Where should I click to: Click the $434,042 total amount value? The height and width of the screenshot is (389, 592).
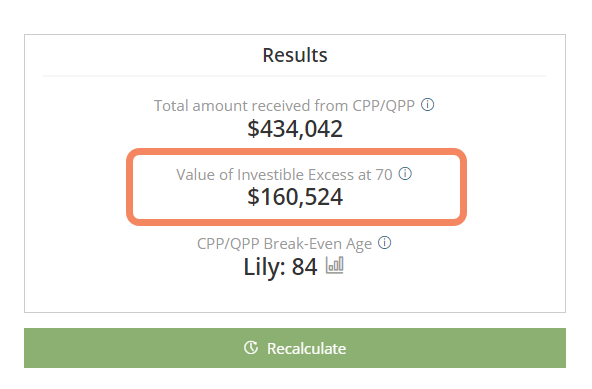coord(295,129)
